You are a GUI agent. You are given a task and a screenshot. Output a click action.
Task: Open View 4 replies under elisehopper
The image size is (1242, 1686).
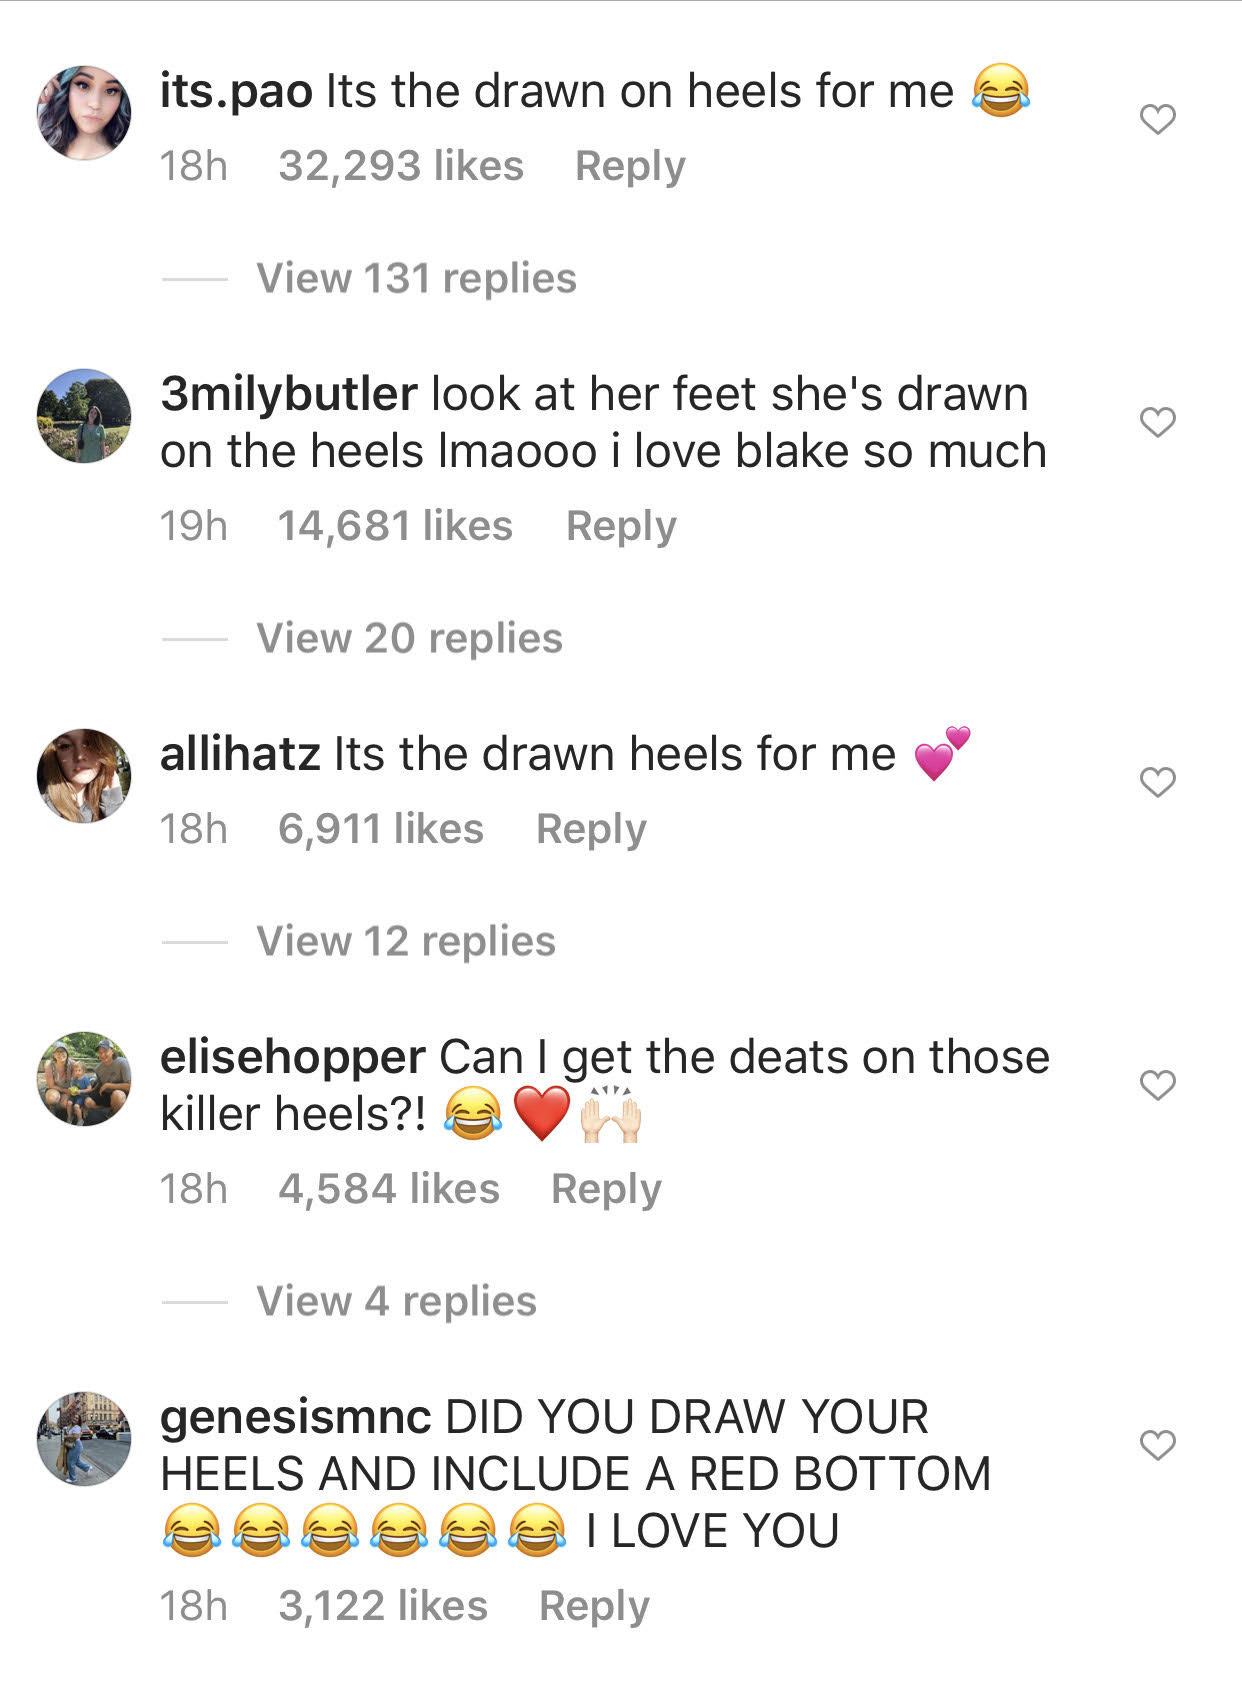(x=396, y=1301)
